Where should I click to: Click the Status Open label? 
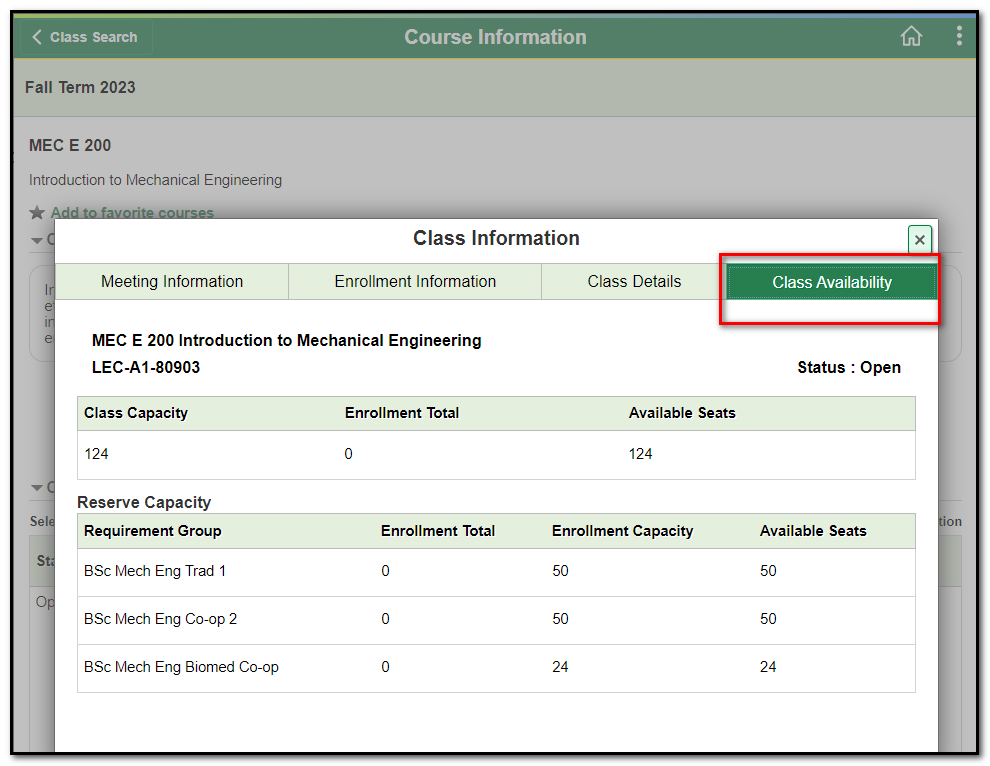pyautogui.click(x=848, y=367)
